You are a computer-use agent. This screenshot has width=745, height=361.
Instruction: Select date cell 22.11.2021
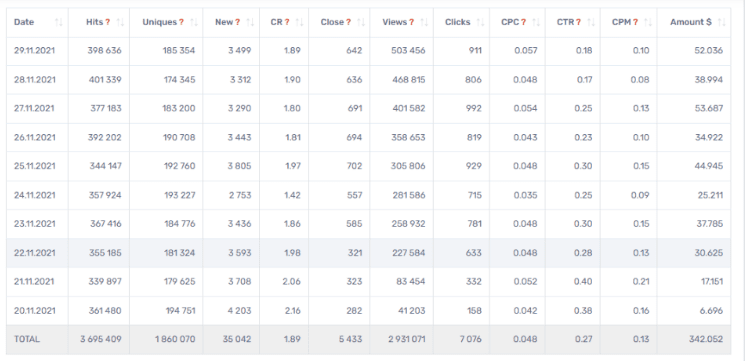35,253
